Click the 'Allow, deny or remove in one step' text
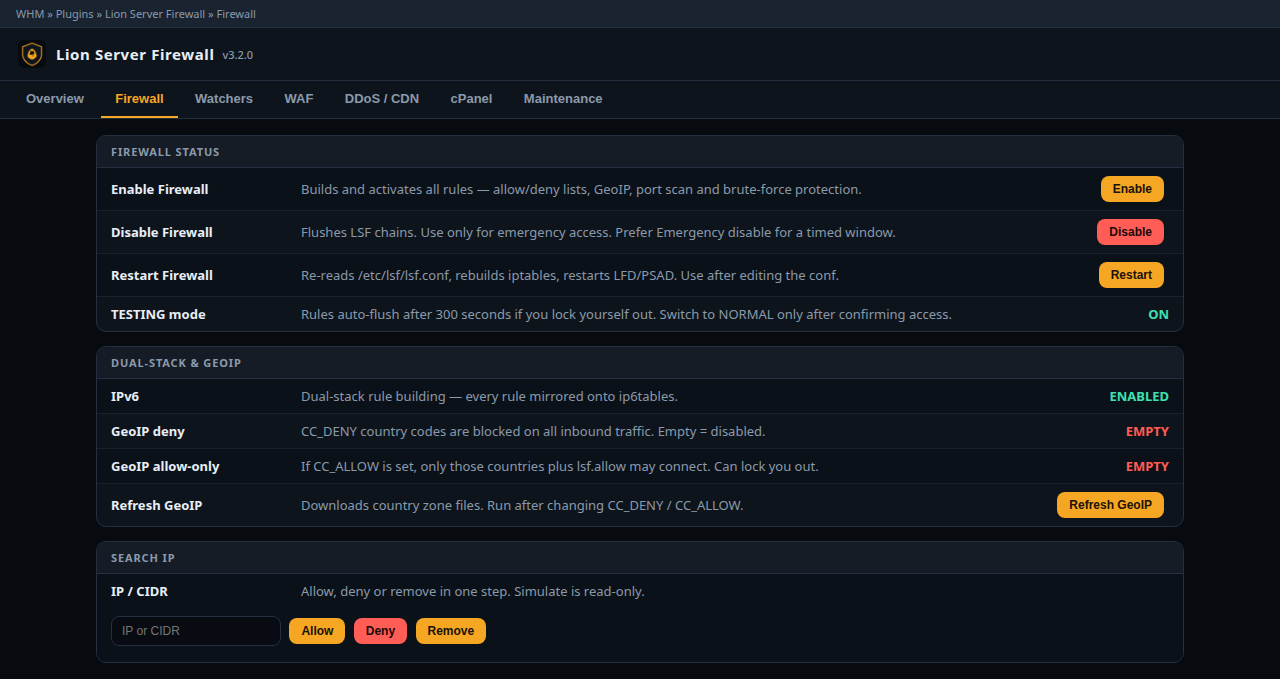Image resolution: width=1280 pixels, height=679 pixels. (473, 591)
